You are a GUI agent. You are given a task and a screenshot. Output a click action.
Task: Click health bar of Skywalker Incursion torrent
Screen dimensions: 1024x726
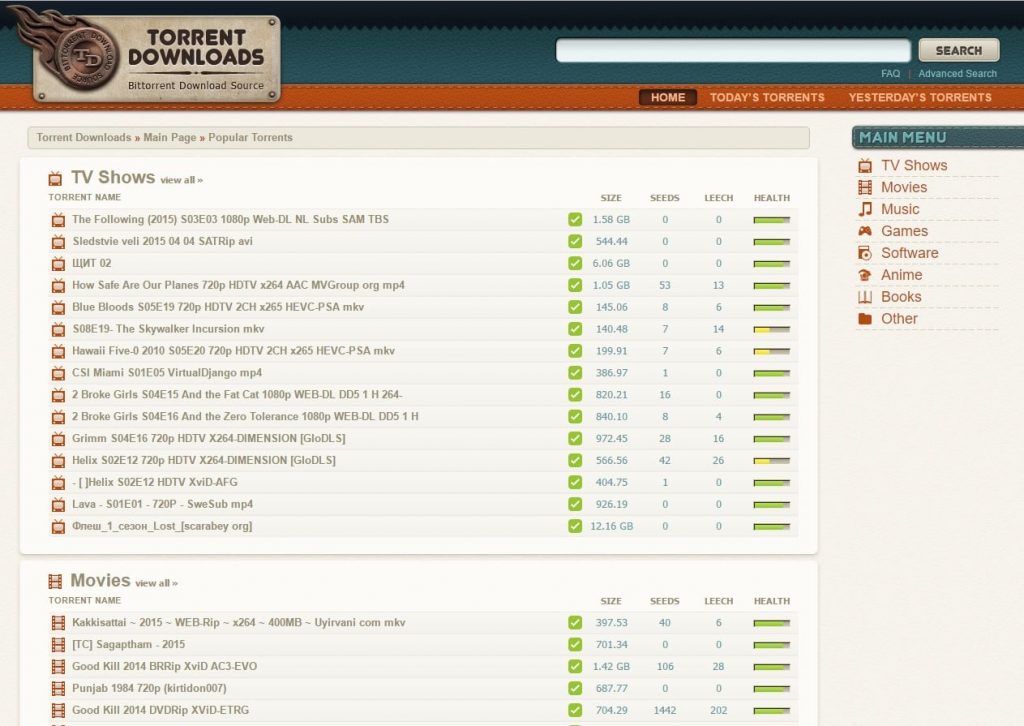pos(771,330)
